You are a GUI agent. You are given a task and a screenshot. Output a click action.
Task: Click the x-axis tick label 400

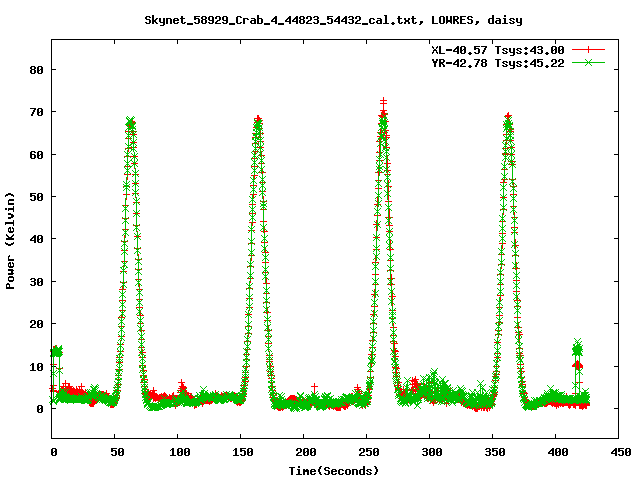tap(558, 452)
